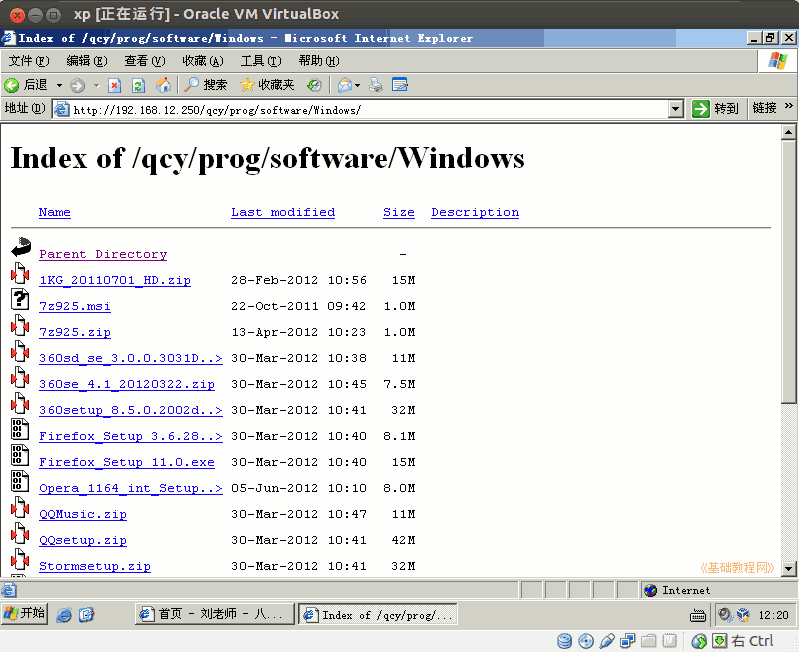The height and width of the screenshot is (652, 799).
Task: Click the system clock showing 12:20
Action: click(773, 615)
